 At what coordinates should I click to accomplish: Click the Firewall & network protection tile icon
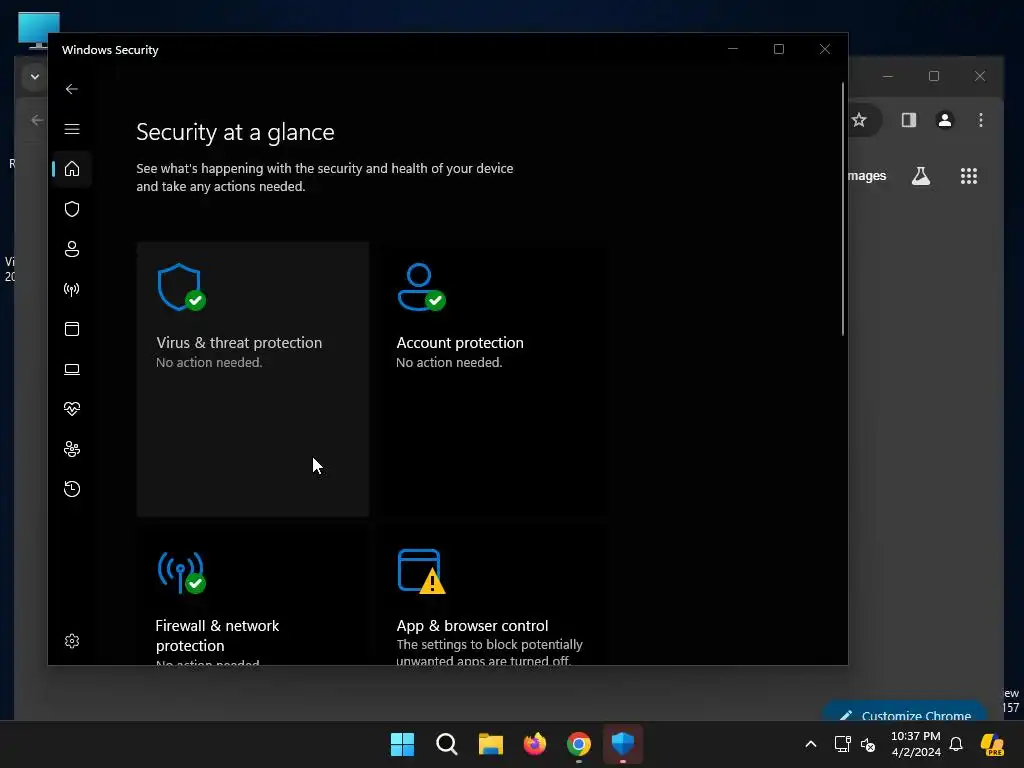pos(182,572)
